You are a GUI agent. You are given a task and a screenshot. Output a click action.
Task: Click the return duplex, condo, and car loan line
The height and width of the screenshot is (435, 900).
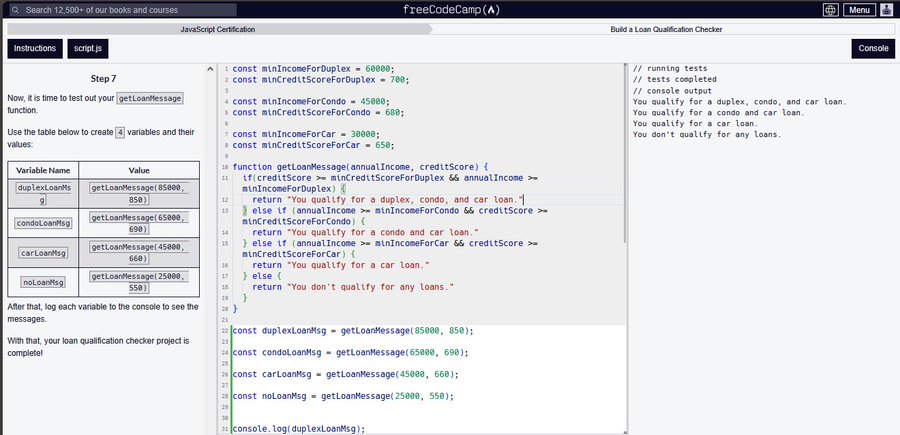click(388, 200)
